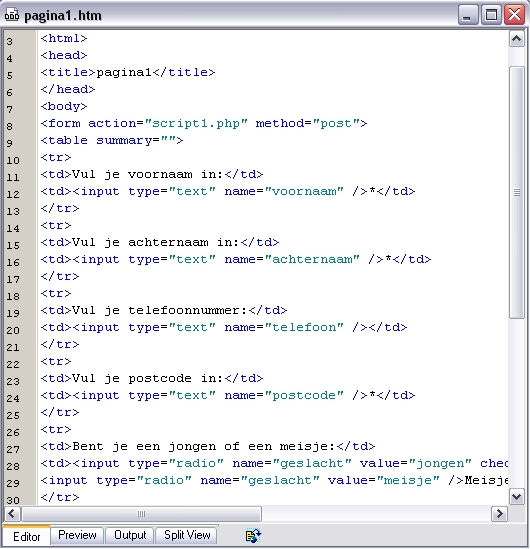Image resolution: width=530 pixels, height=549 pixels.
Task: Click the vertical scrollbar thumb
Action: [x=517, y=192]
